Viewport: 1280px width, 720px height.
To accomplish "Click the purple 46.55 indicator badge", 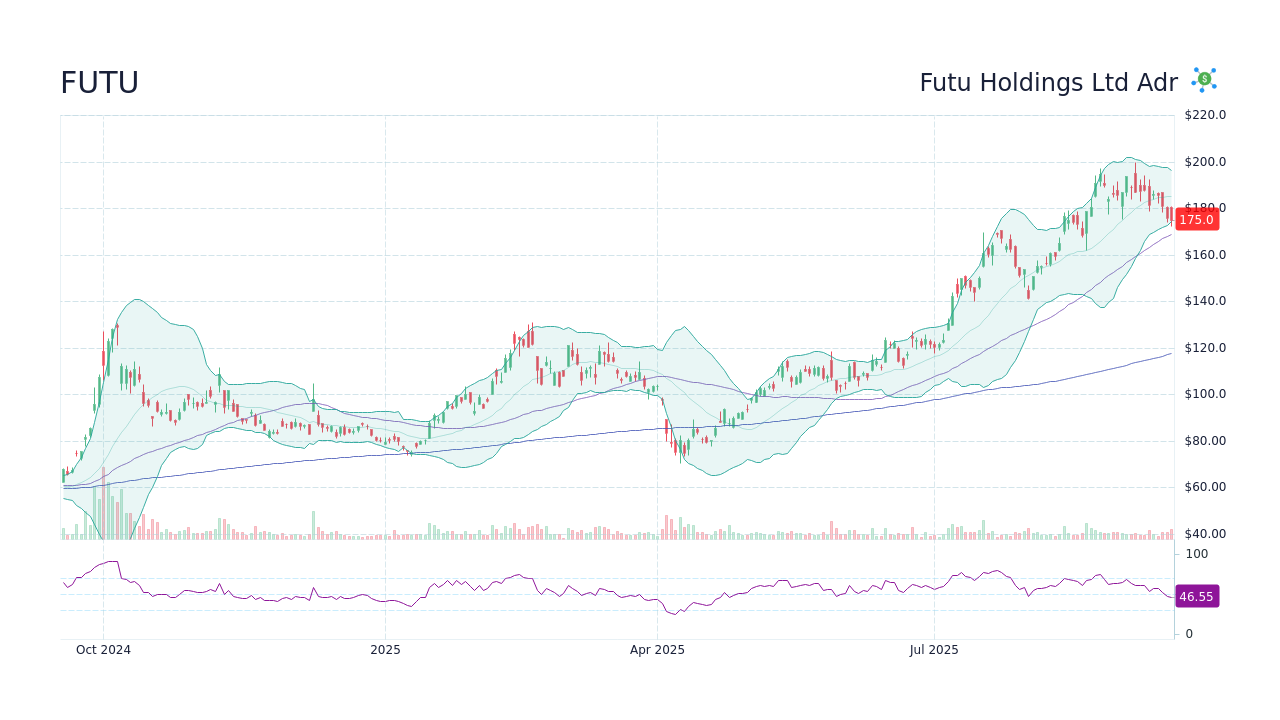I will 1196,597.
